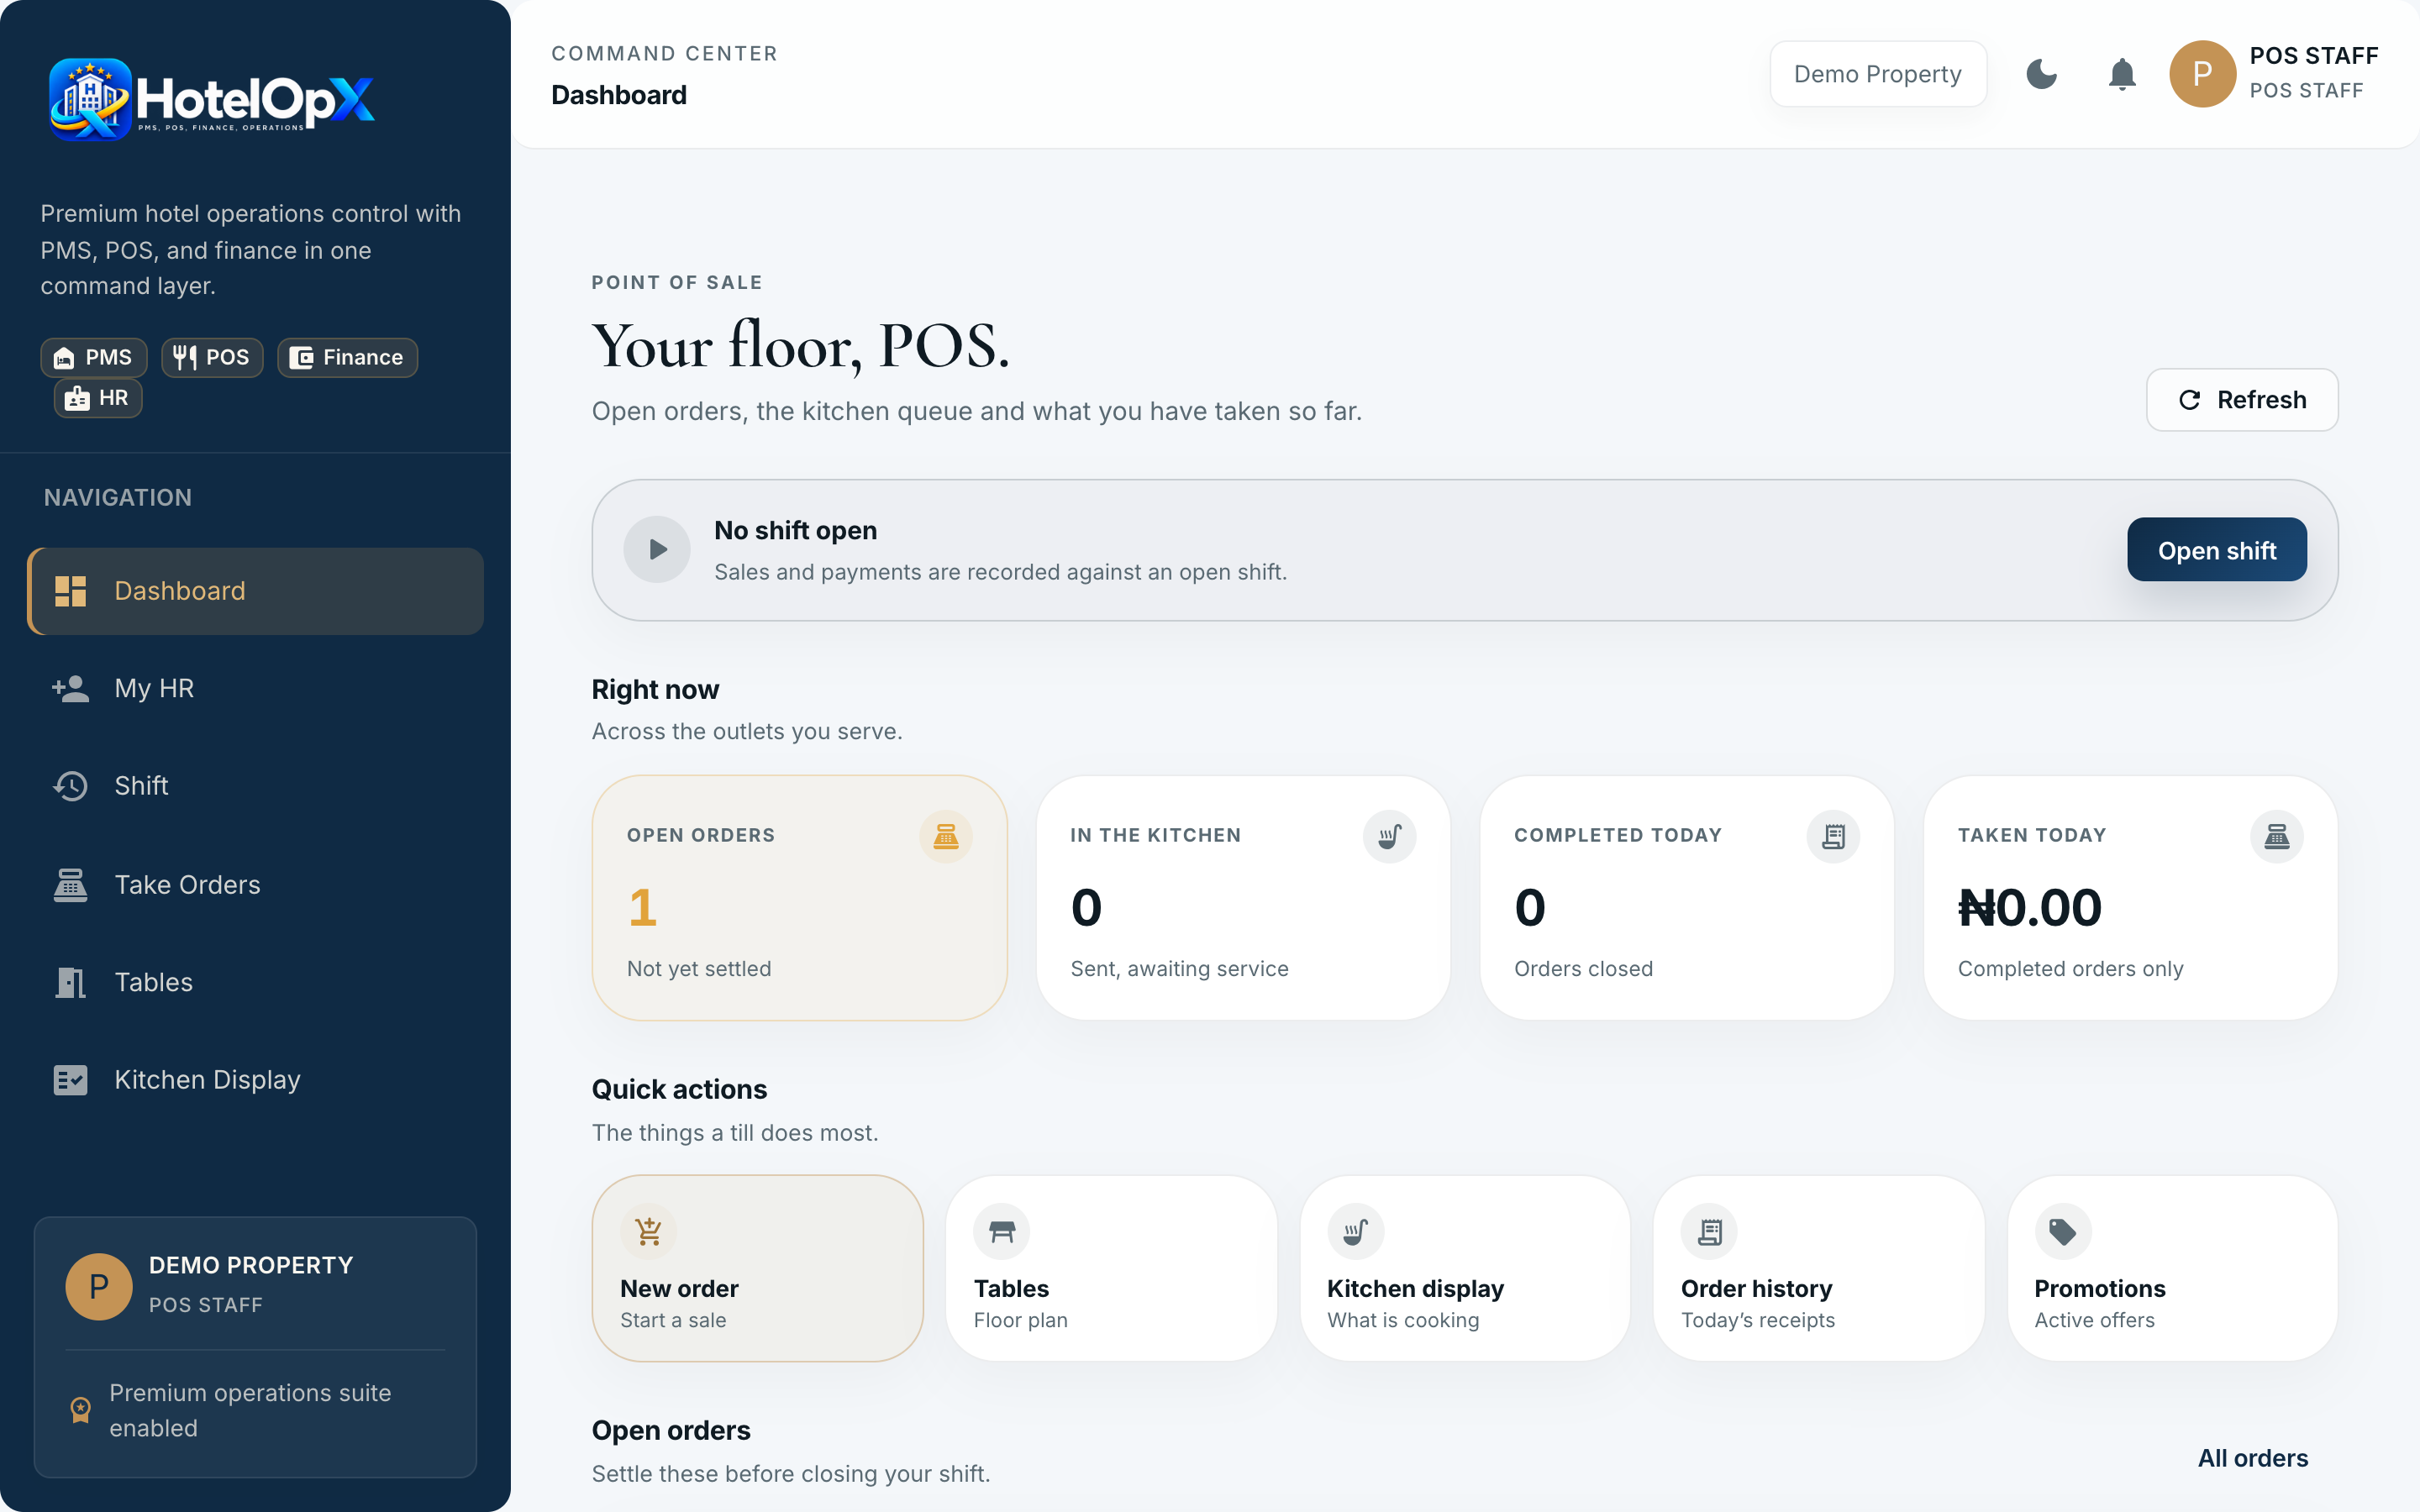Click the Taken Today till icon

[x=2277, y=836]
